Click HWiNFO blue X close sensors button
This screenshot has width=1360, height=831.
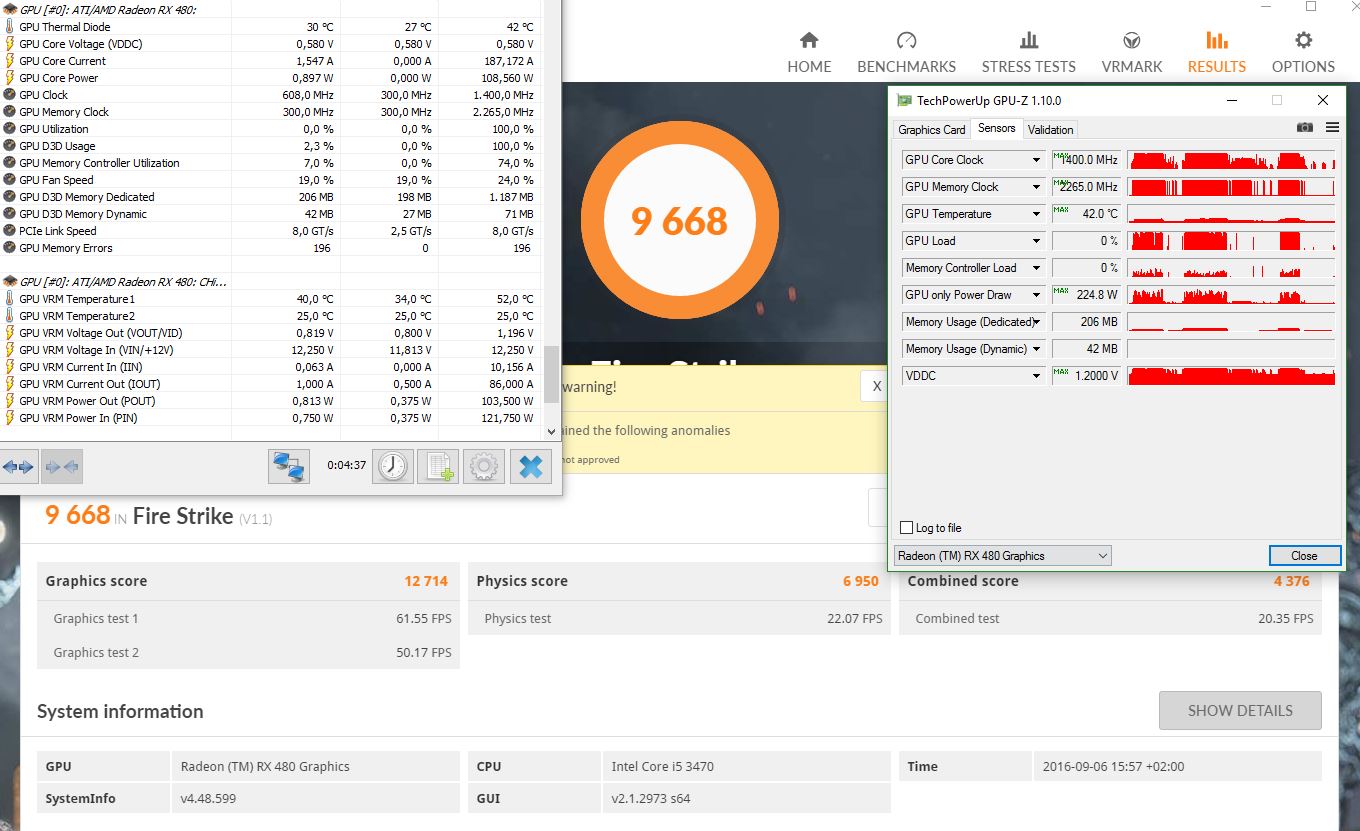(531, 466)
